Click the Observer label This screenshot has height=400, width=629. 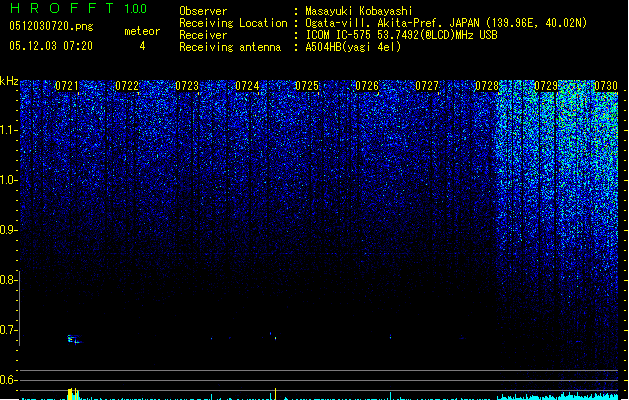[203, 11]
